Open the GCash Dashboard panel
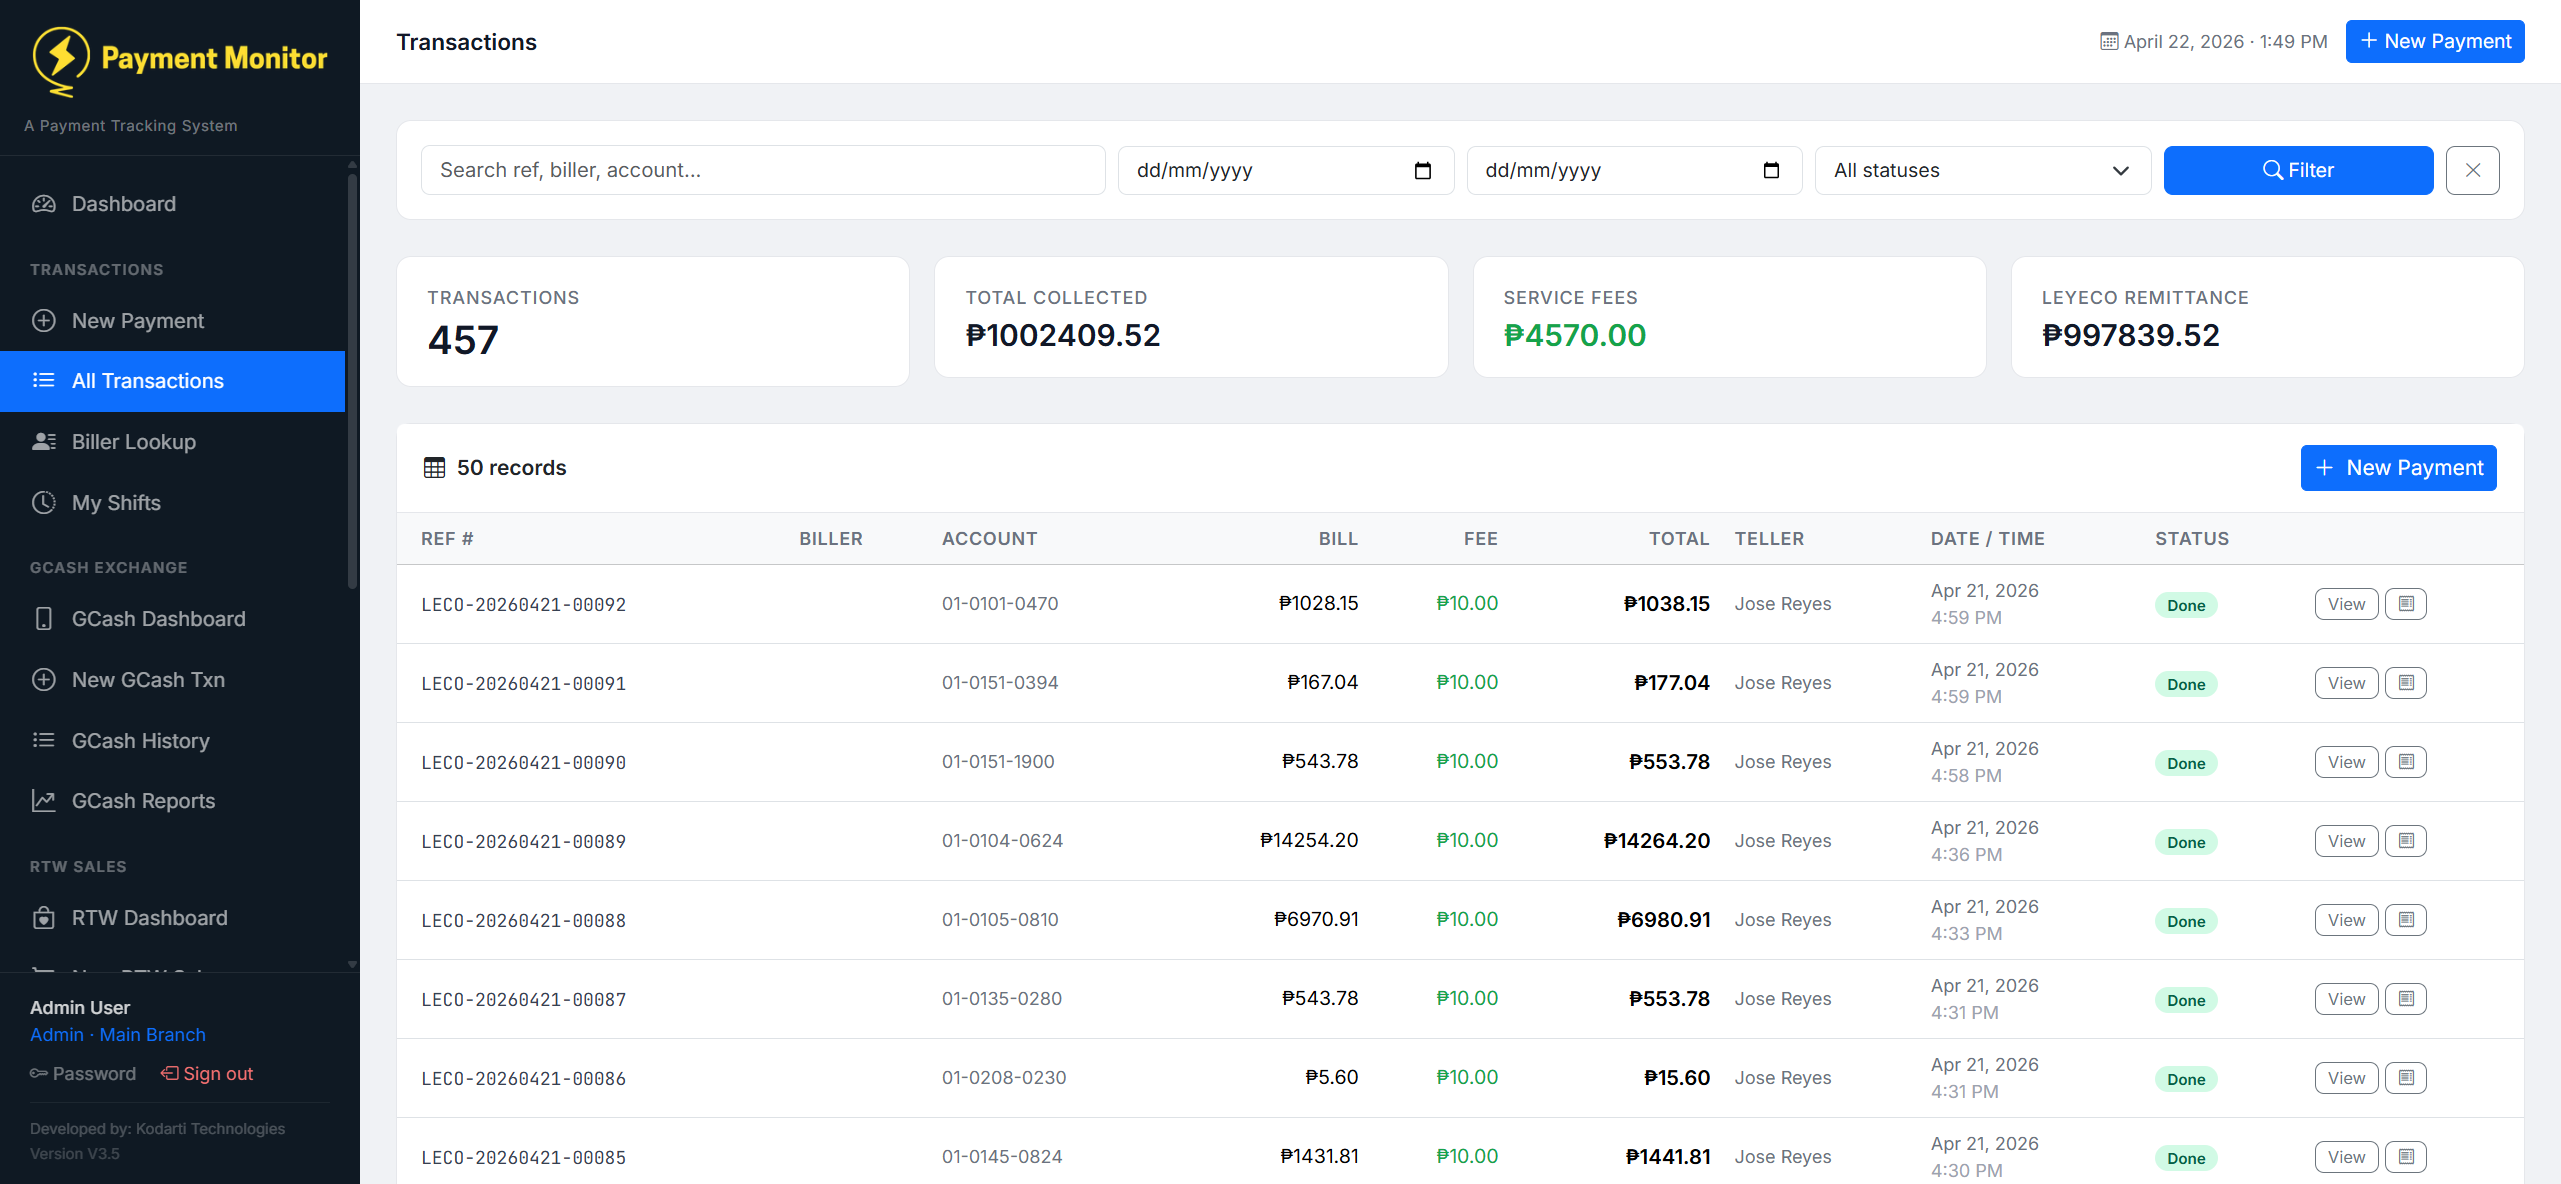The height and width of the screenshot is (1184, 2561). [x=158, y=618]
